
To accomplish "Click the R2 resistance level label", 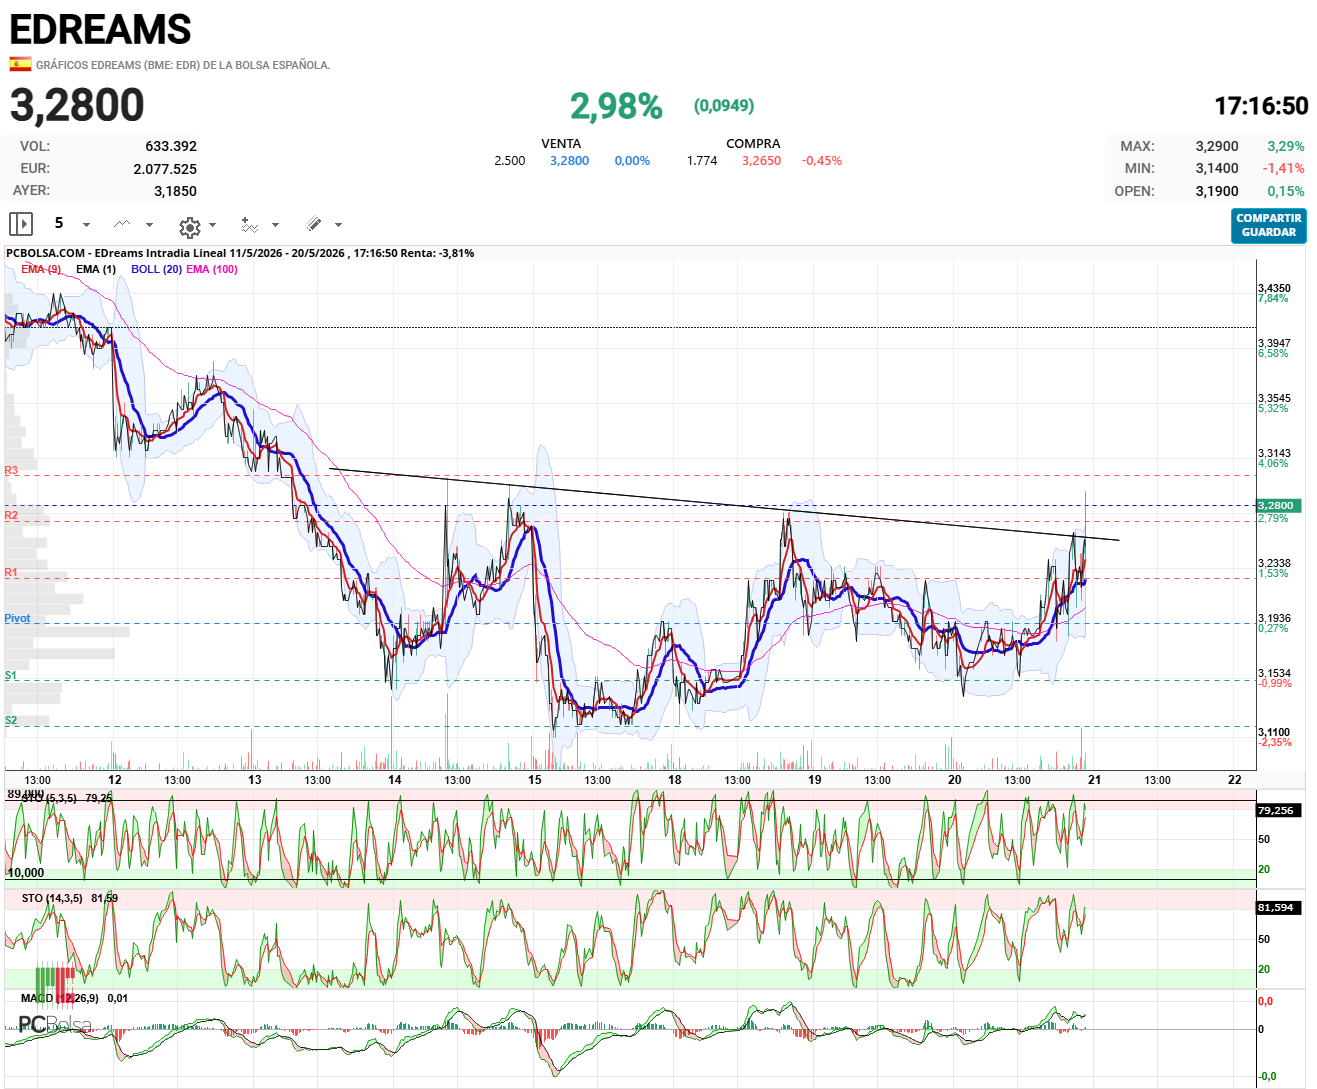I will [x=11, y=516].
